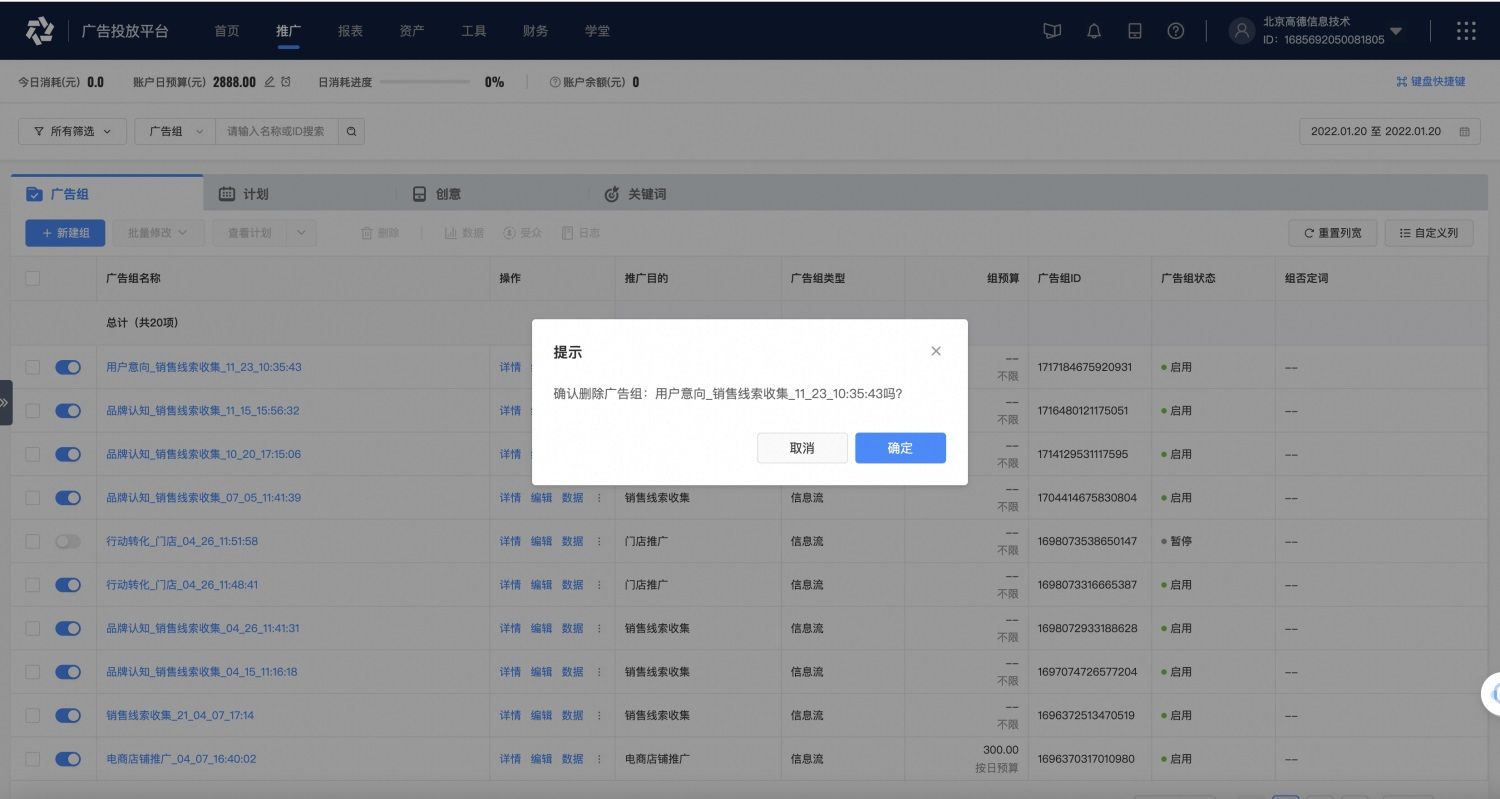Enable the paused 行动转化_门店_04_26_11:51:58 switch

tap(68, 541)
